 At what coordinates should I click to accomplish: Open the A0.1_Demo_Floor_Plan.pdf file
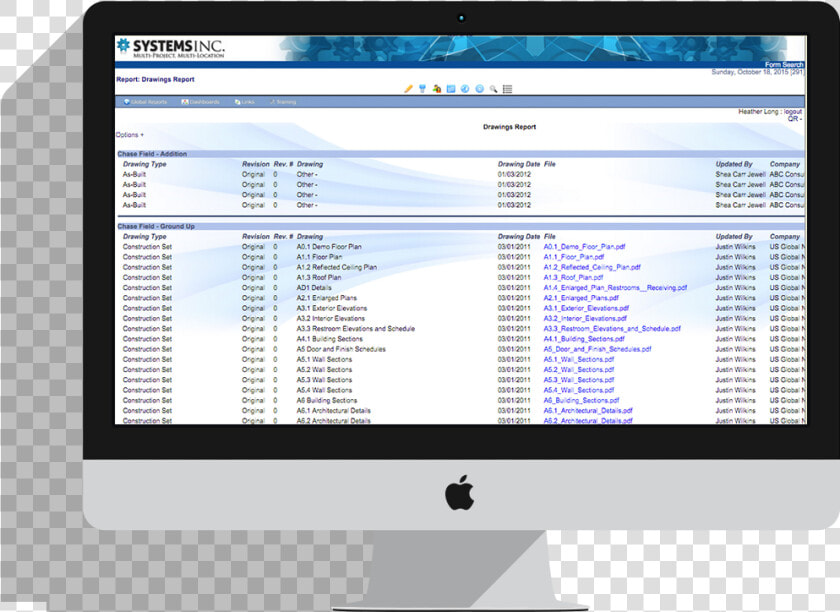pos(584,247)
